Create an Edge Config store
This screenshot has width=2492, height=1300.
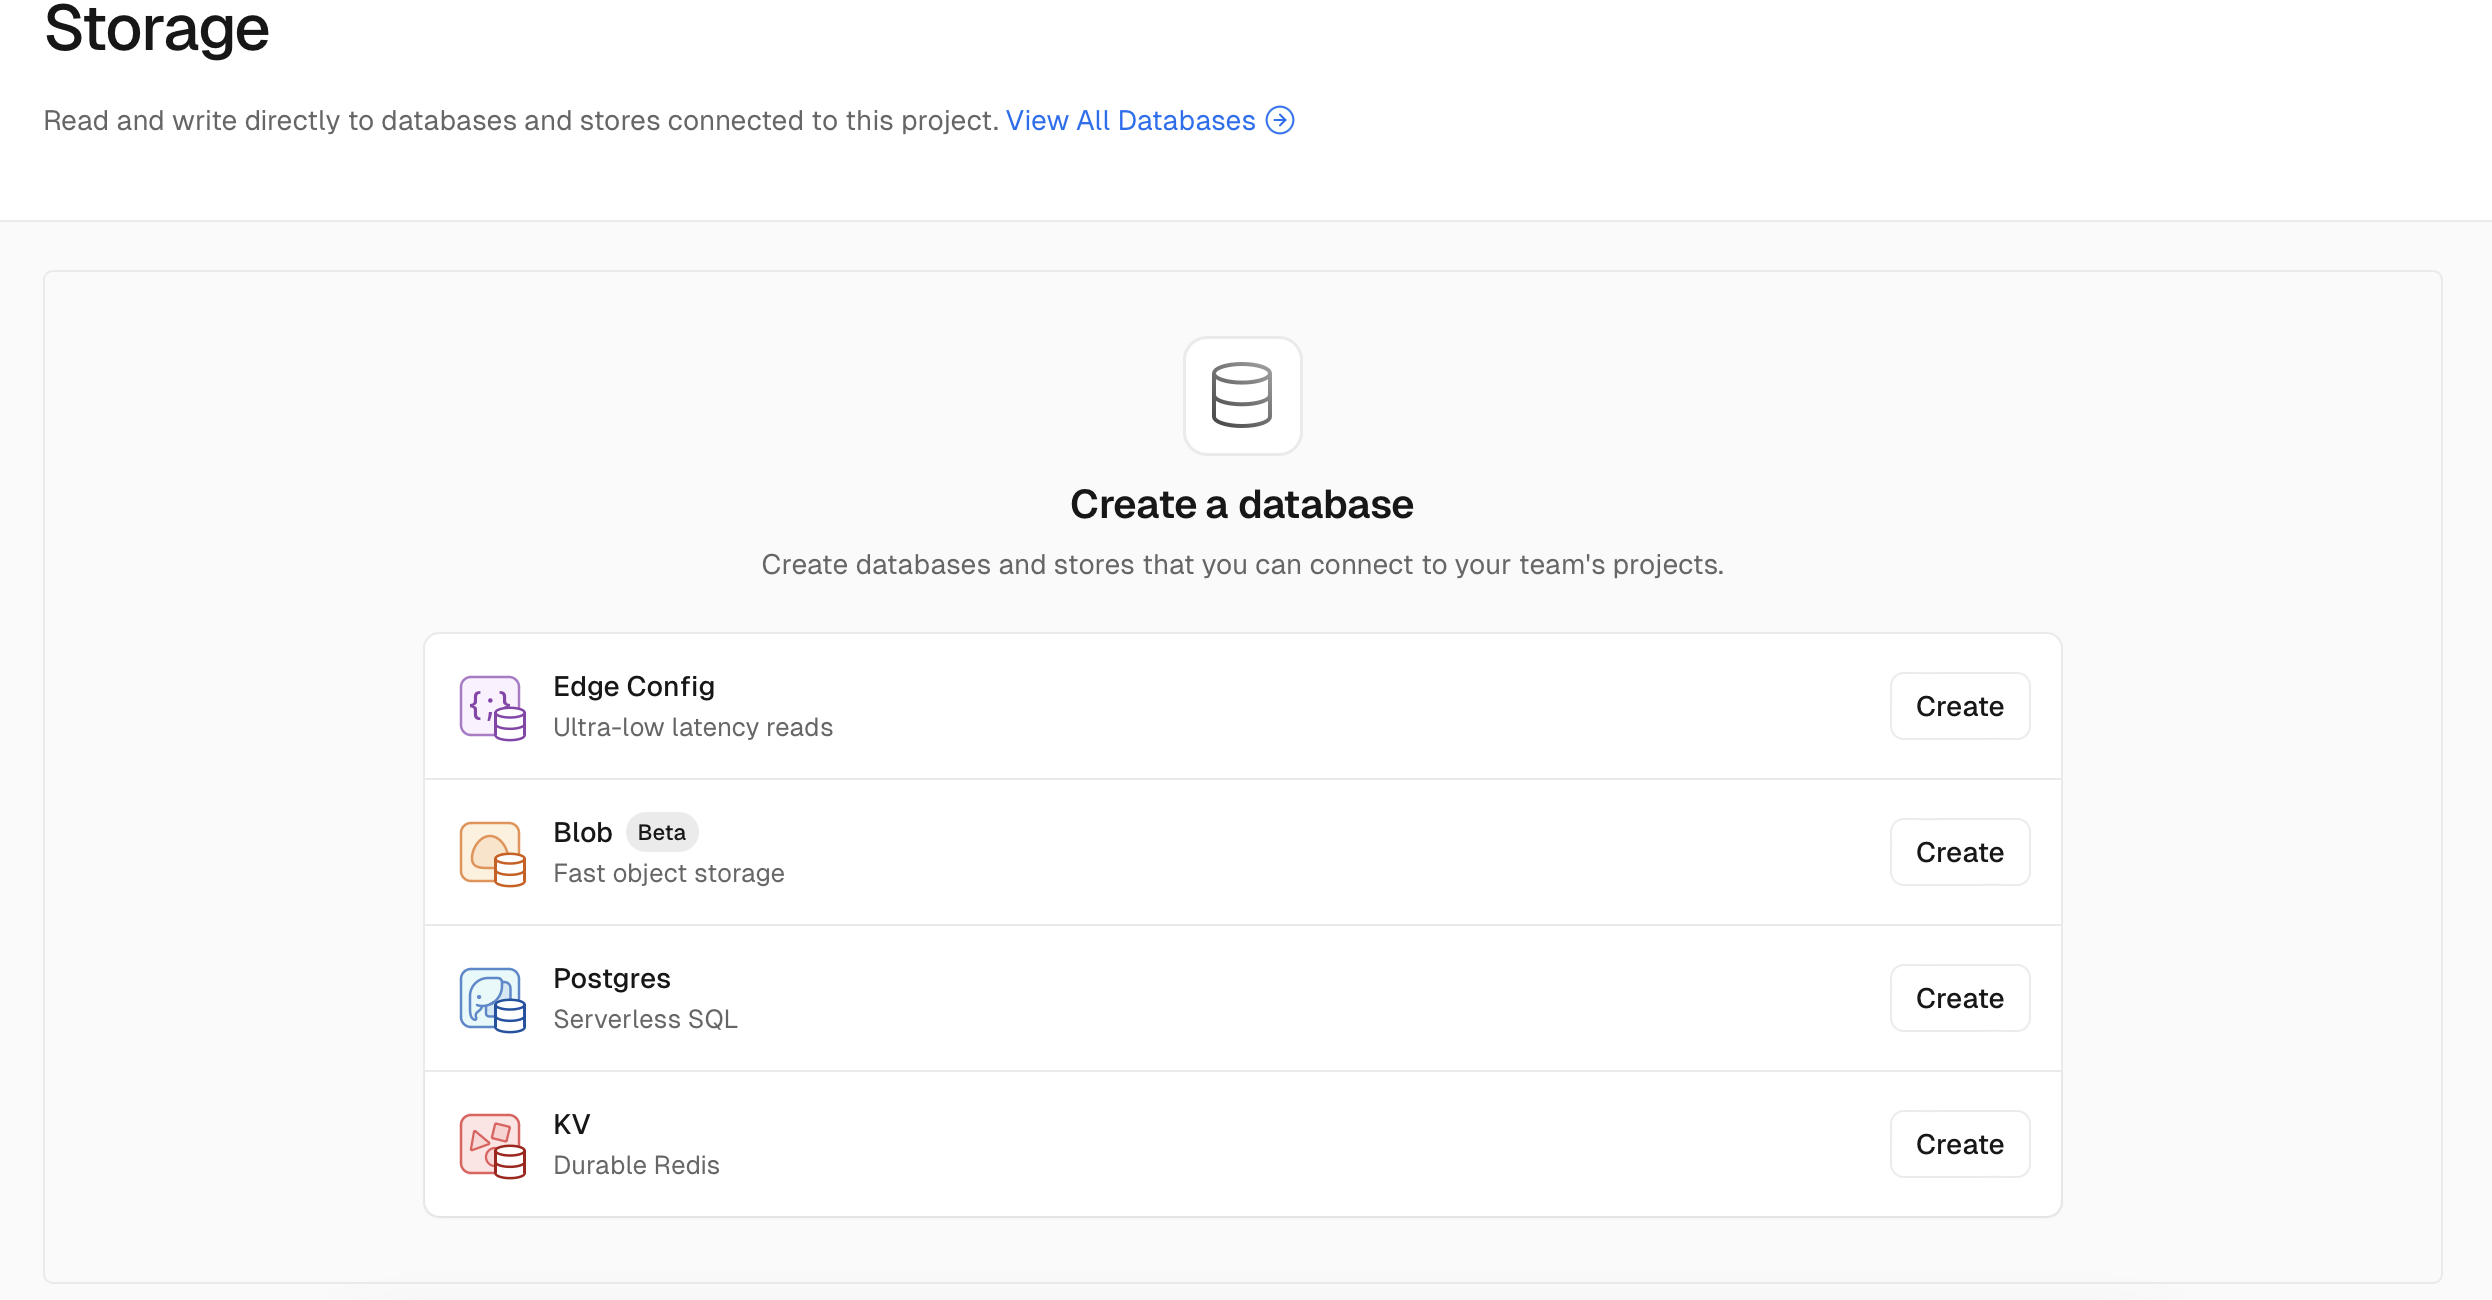click(1959, 706)
